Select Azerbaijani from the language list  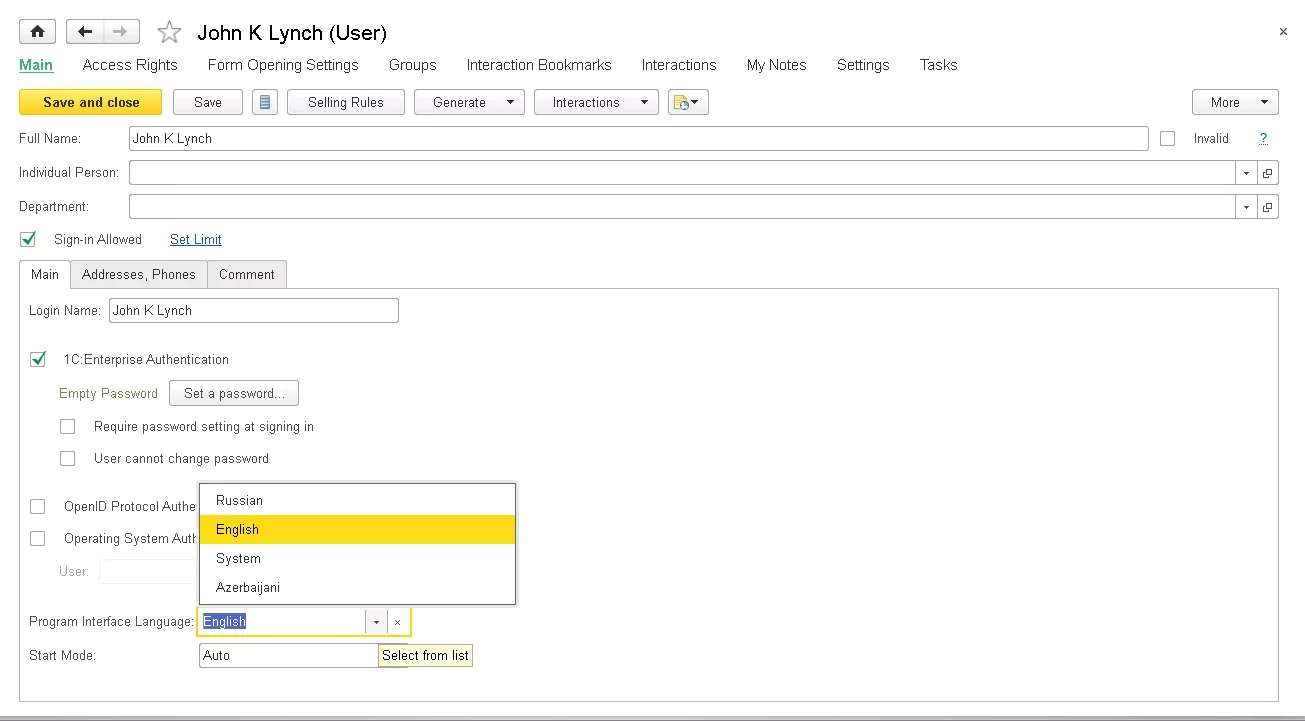(248, 587)
